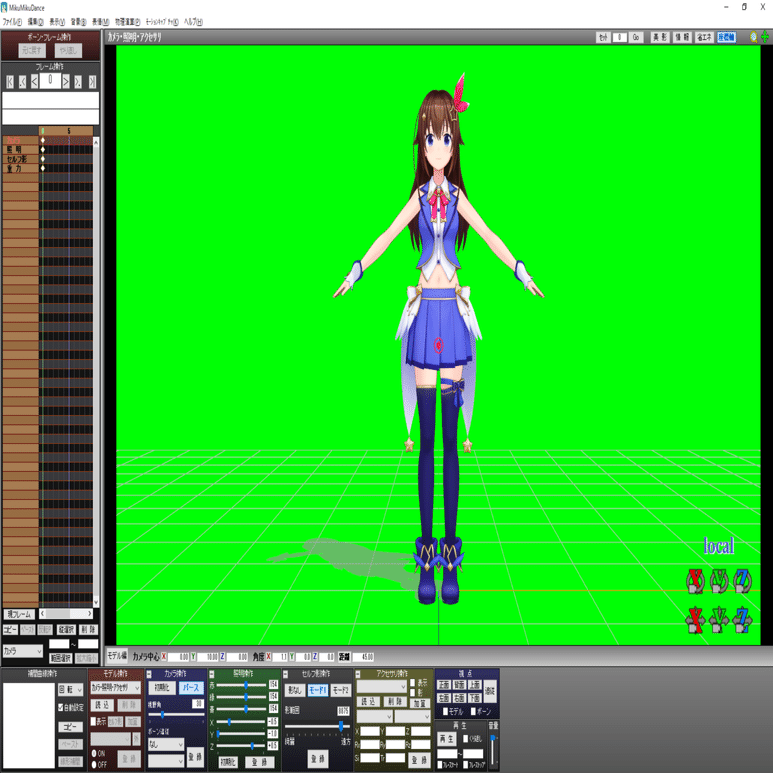Select the ON radio button

(94, 754)
